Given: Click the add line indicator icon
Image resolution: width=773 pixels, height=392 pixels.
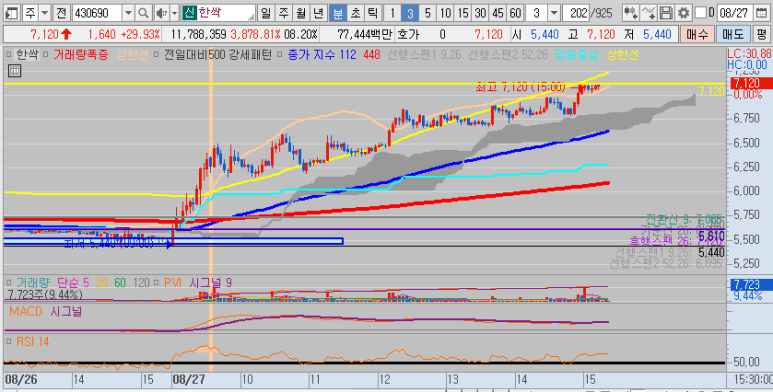Looking at the screenshot, I should pyautogui.click(x=648, y=13).
